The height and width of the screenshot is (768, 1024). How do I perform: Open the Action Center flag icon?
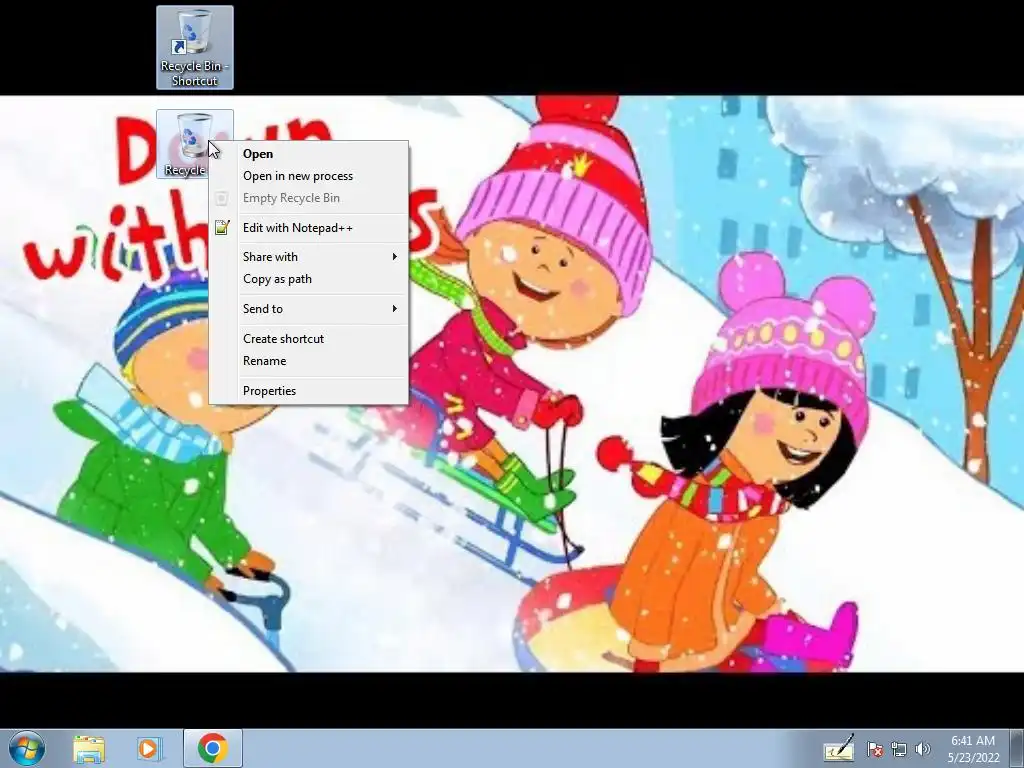[875, 749]
